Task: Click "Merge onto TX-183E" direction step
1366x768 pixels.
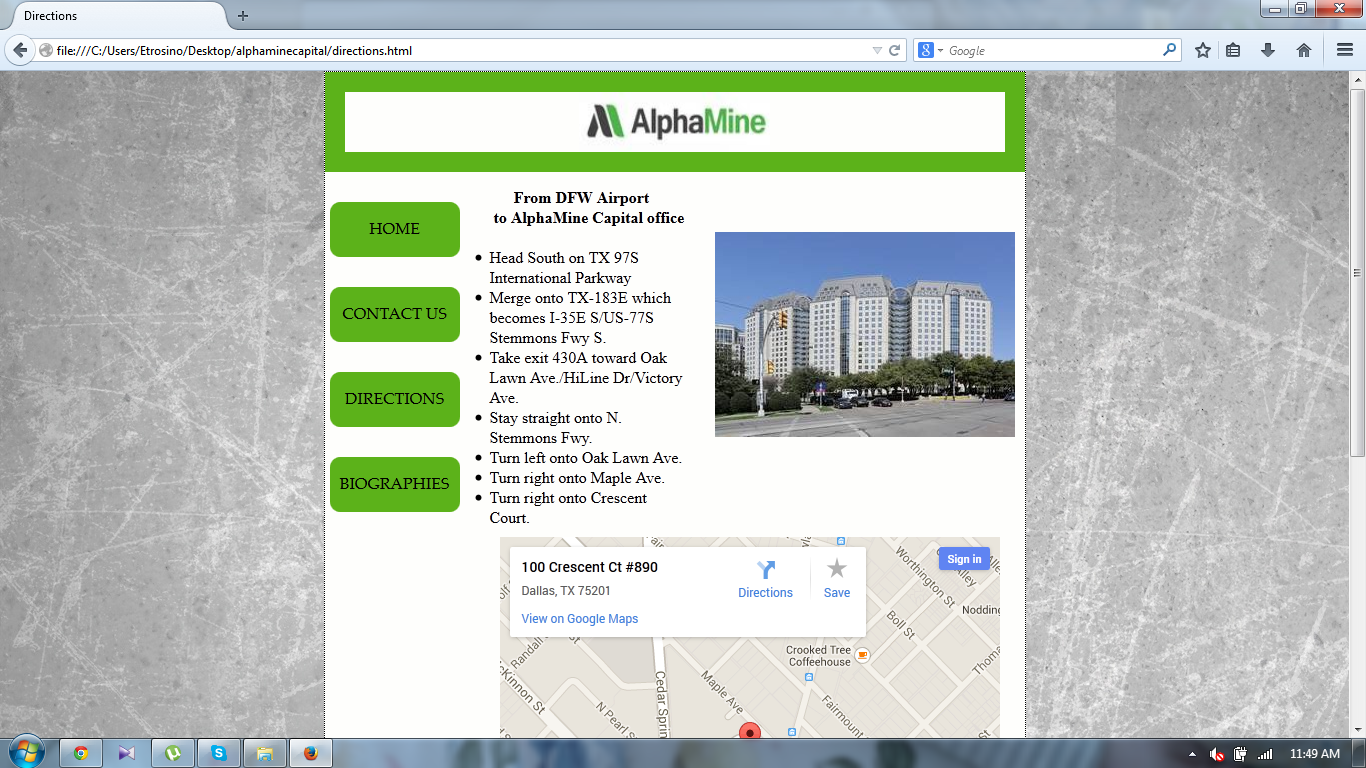Action: pyautogui.click(x=580, y=318)
